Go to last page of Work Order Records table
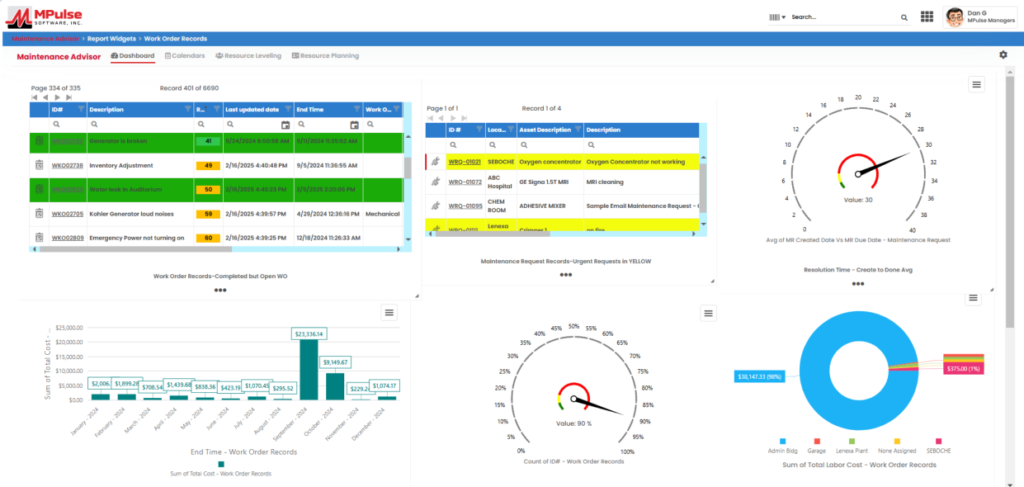Screen dimensions: 1024x487 point(69,97)
